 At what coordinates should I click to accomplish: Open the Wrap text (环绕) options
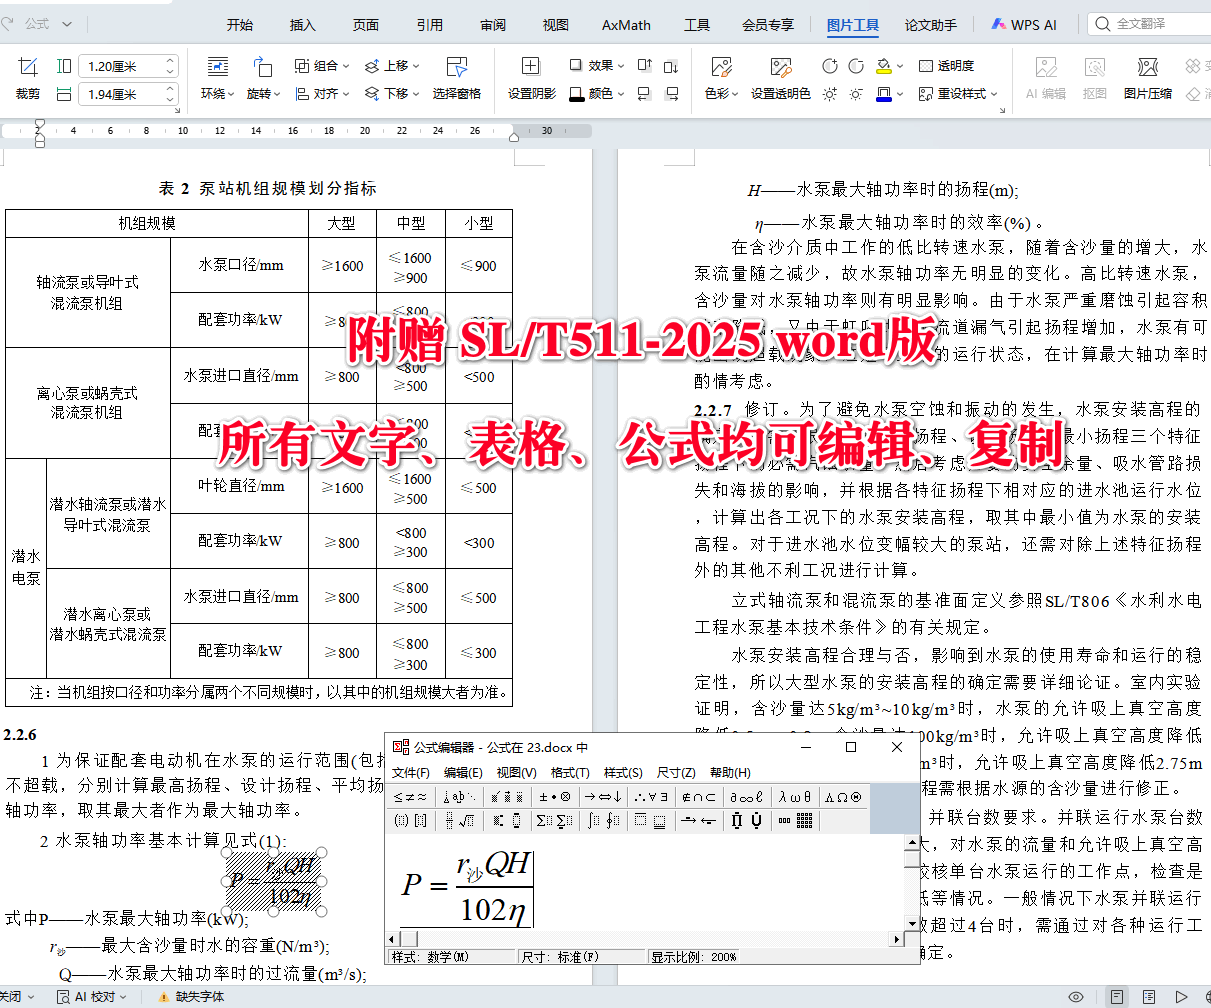coord(217,78)
